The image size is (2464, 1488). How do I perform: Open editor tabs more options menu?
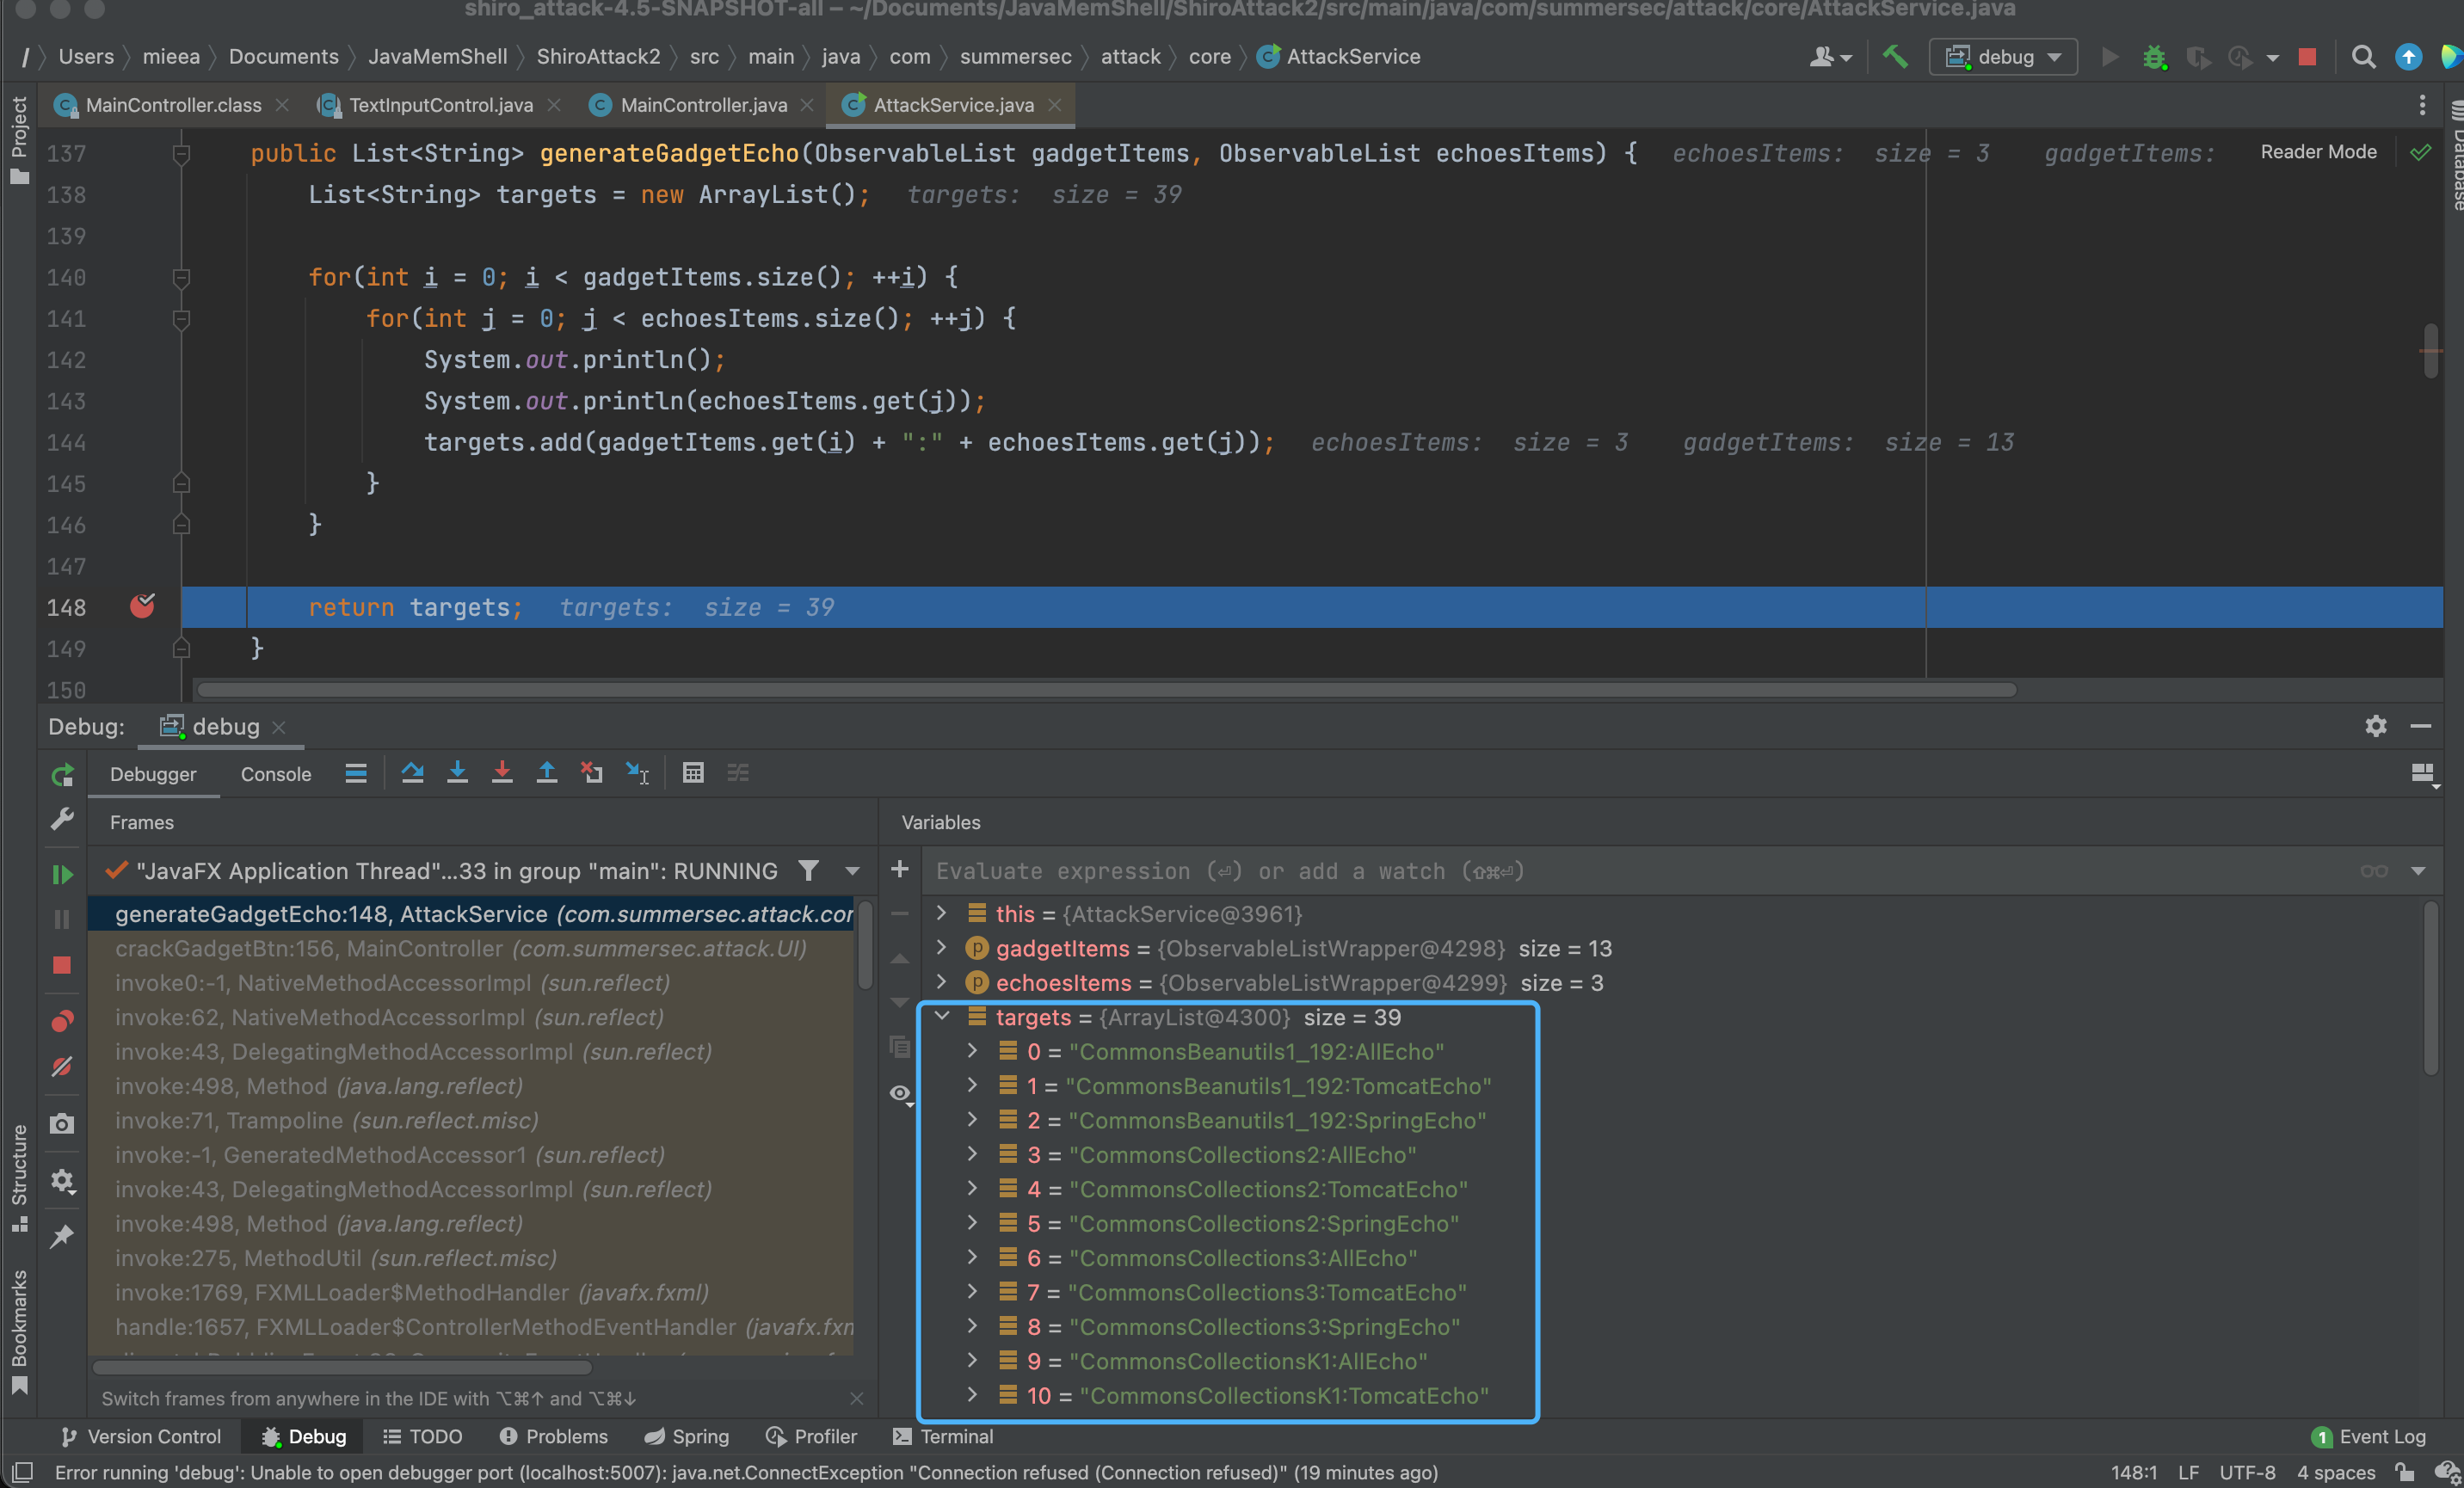(x=2422, y=105)
